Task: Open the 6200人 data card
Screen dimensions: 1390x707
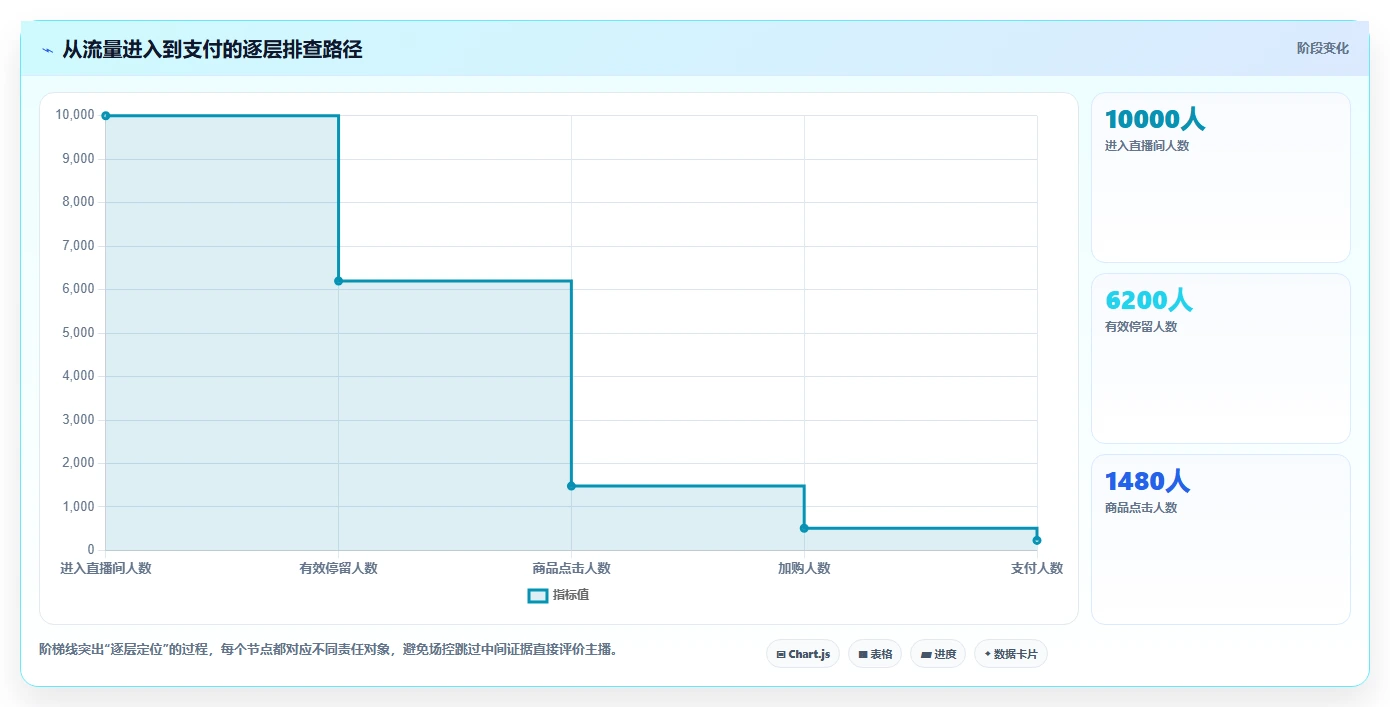Action: point(1221,358)
